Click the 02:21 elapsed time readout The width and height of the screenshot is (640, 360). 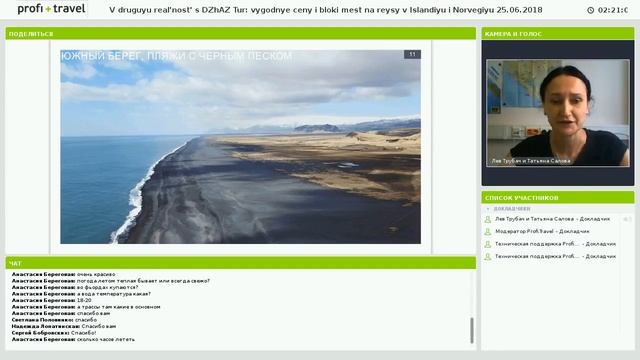point(613,10)
